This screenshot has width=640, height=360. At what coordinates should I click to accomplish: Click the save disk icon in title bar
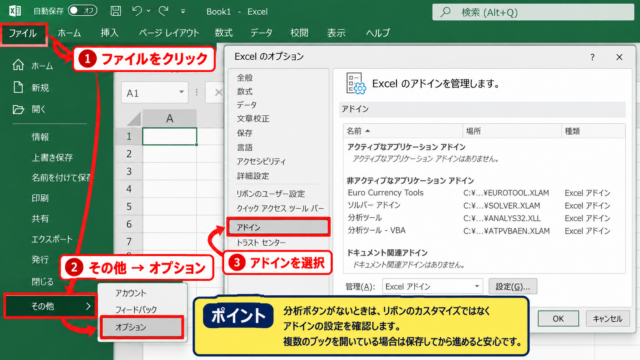click(x=116, y=11)
